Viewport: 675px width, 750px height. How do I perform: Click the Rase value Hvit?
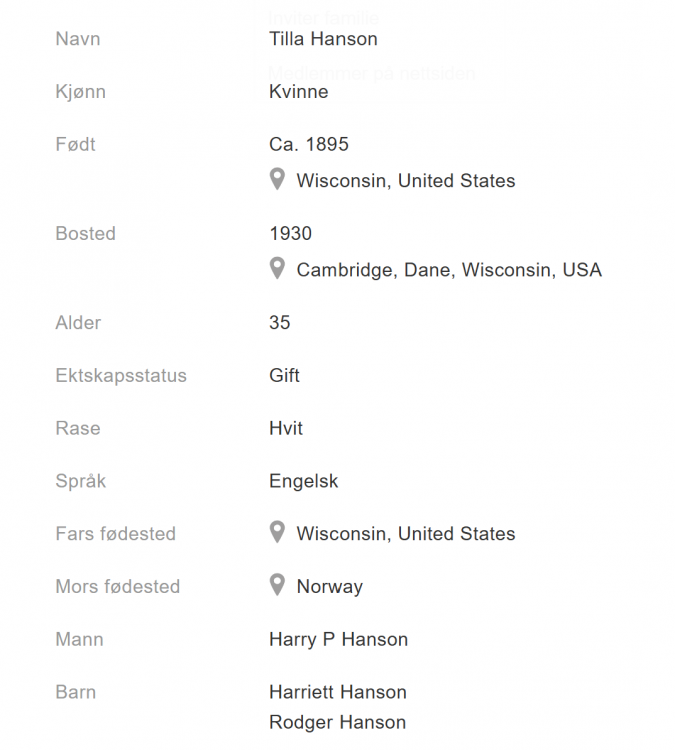point(285,428)
